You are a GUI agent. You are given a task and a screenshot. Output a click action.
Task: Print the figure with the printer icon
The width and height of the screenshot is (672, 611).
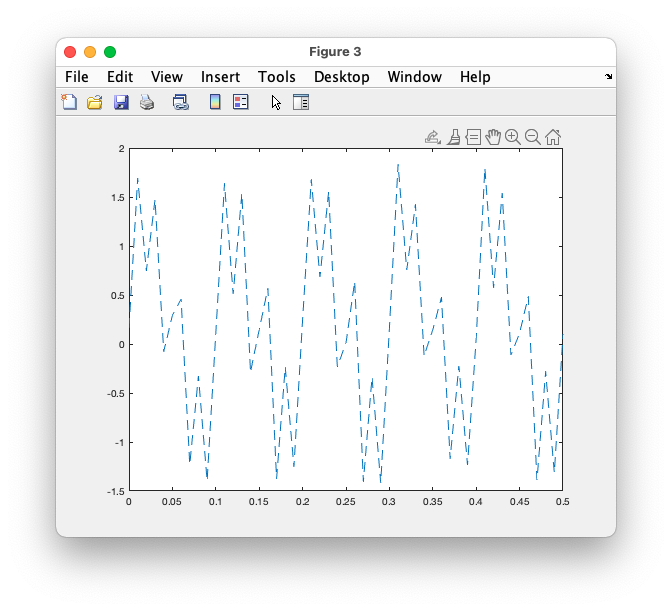coord(147,102)
